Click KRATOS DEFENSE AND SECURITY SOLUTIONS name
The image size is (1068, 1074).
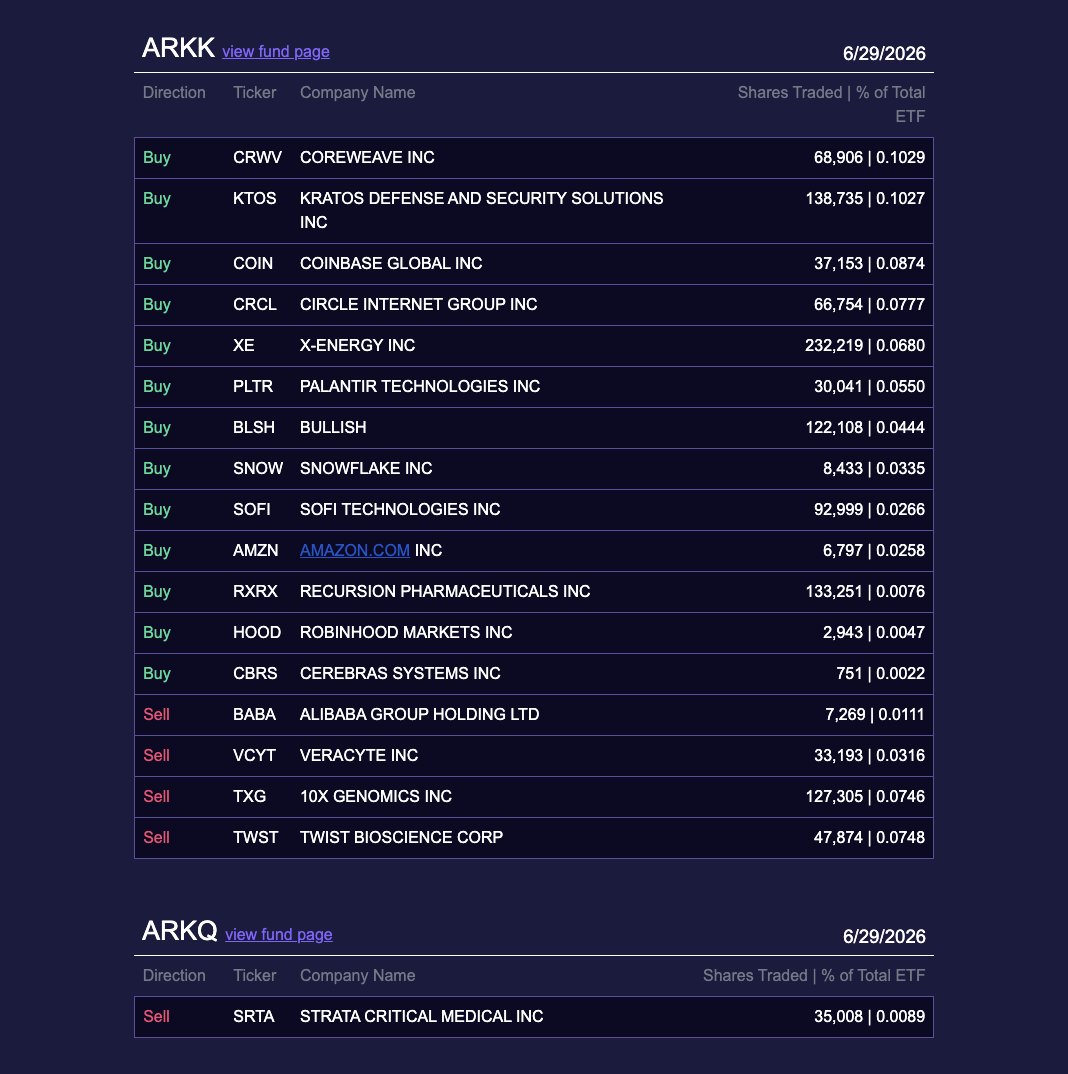coord(482,210)
